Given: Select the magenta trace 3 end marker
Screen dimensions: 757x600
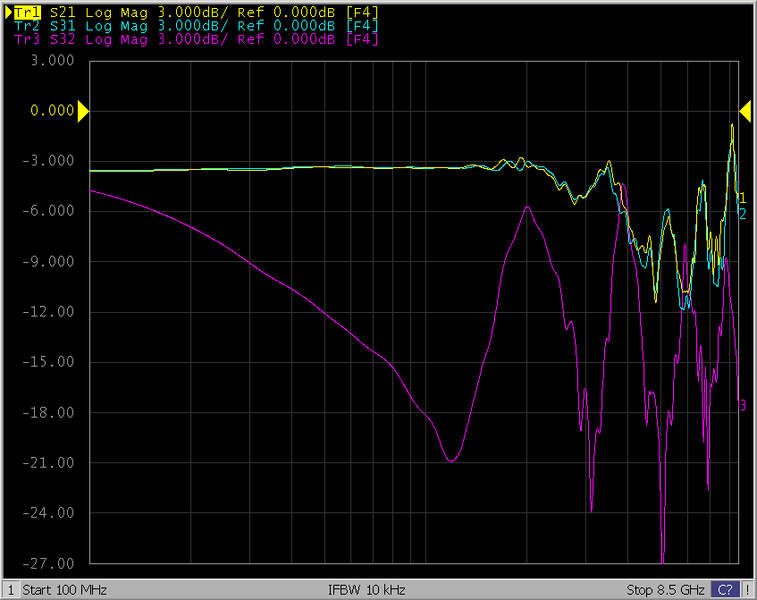Looking at the screenshot, I should 742,405.
